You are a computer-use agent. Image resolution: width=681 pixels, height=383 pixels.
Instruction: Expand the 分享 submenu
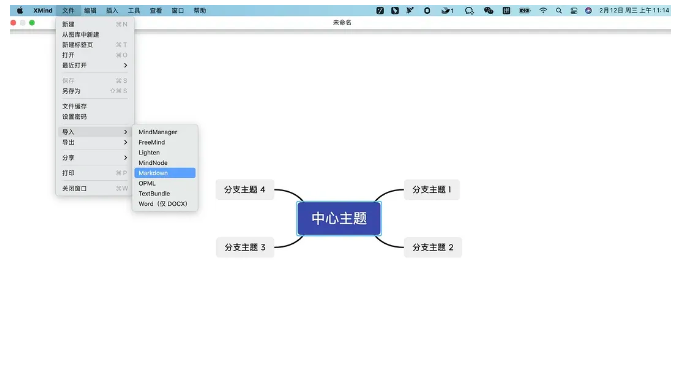tap(95, 158)
